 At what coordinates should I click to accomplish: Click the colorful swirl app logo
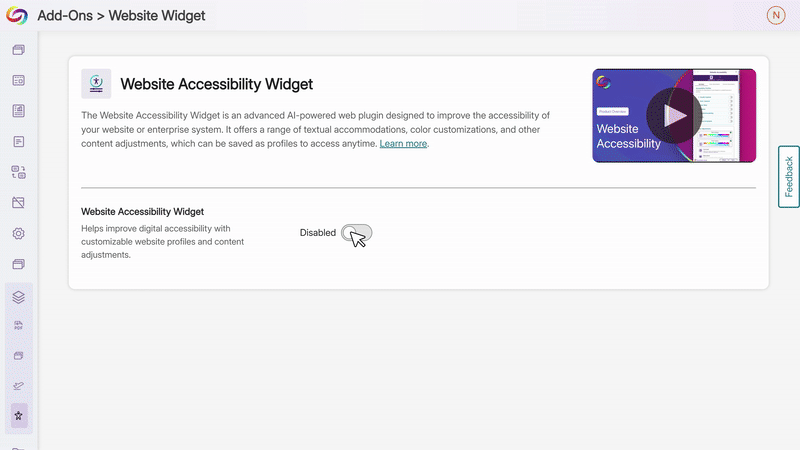pyautogui.click(x=17, y=15)
